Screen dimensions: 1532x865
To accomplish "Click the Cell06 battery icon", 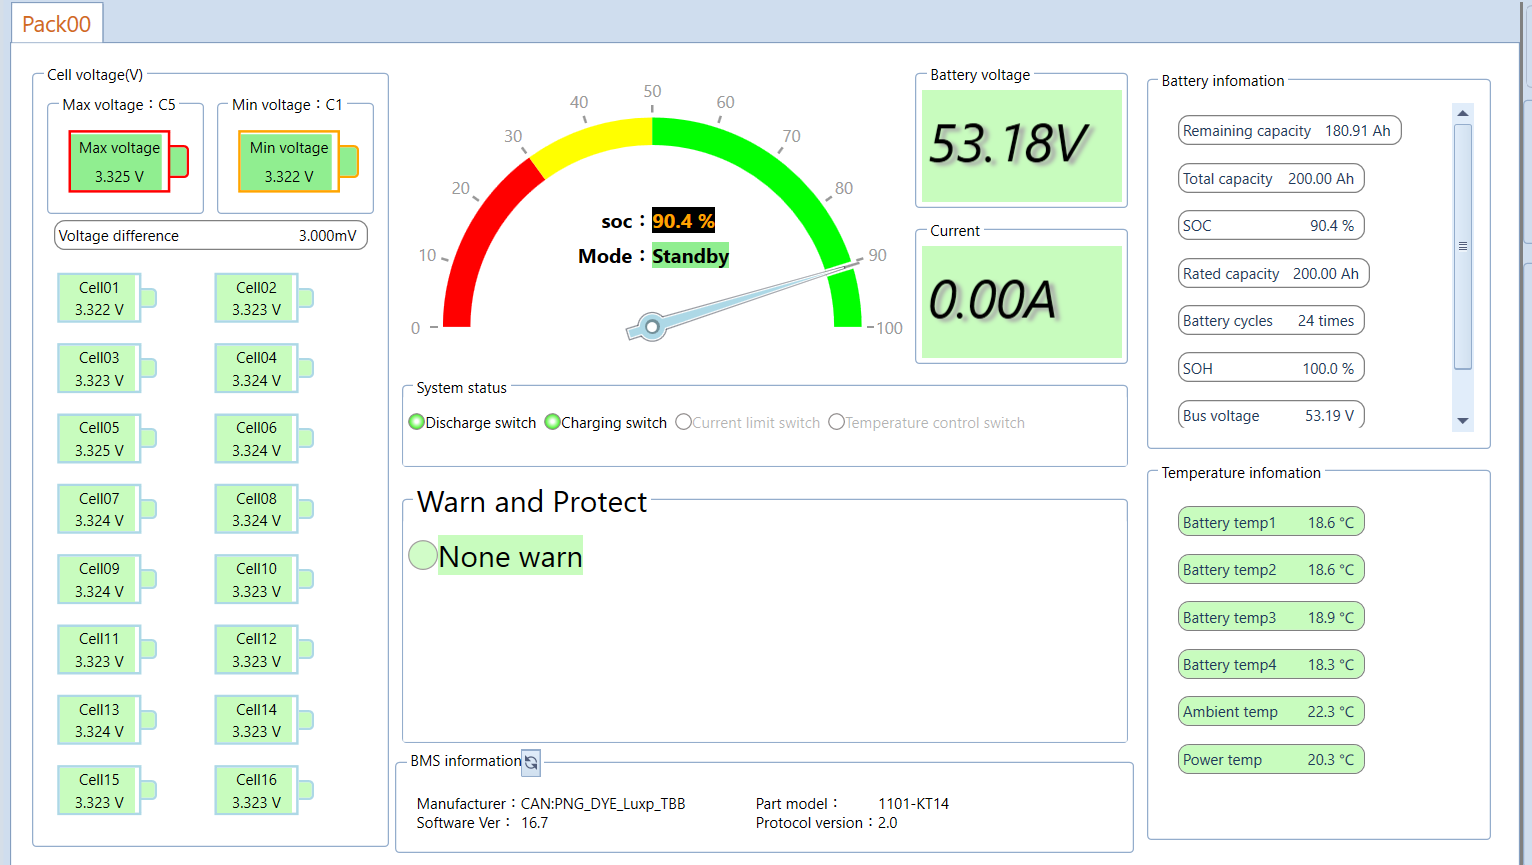I will (264, 438).
